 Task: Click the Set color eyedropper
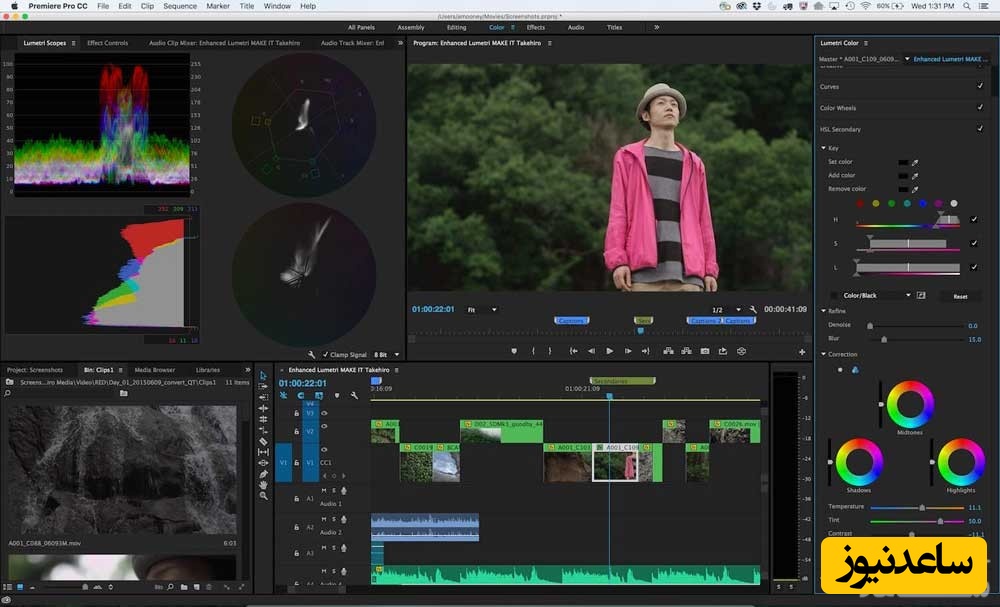pos(913,162)
